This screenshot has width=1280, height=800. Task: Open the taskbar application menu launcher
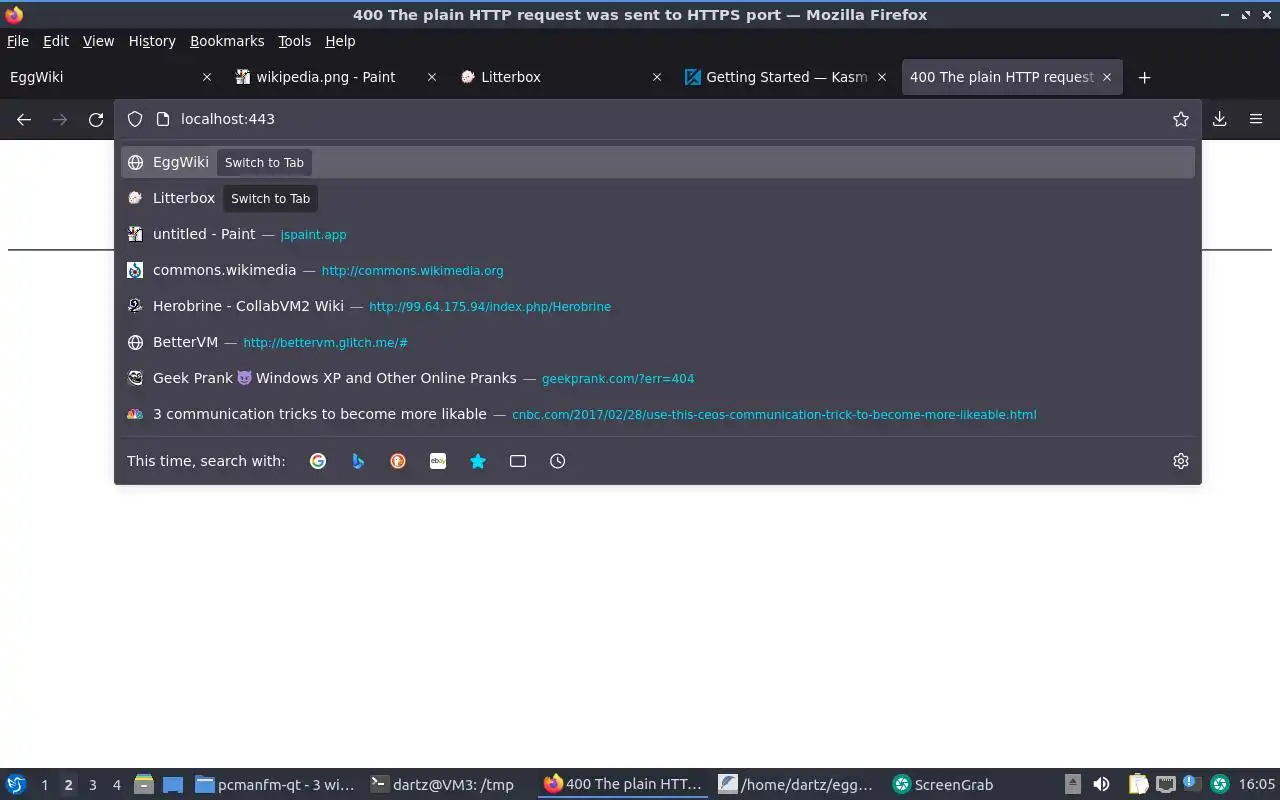(x=16, y=785)
